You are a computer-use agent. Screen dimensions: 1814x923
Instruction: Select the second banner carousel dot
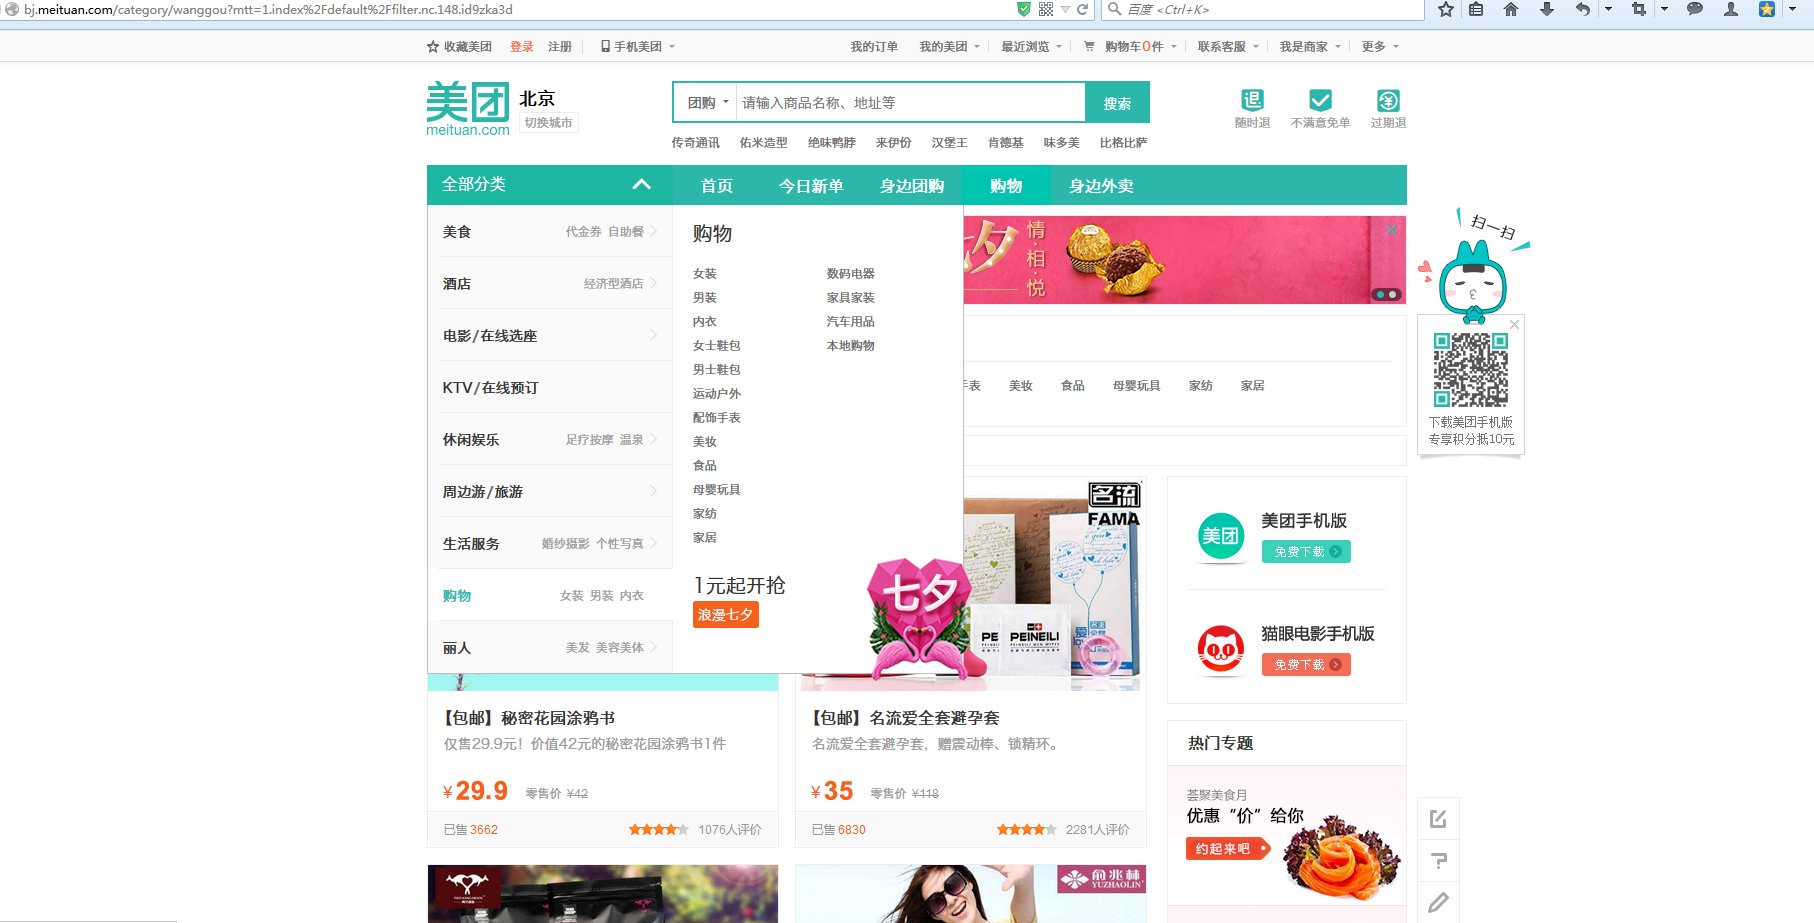[x=1392, y=294]
